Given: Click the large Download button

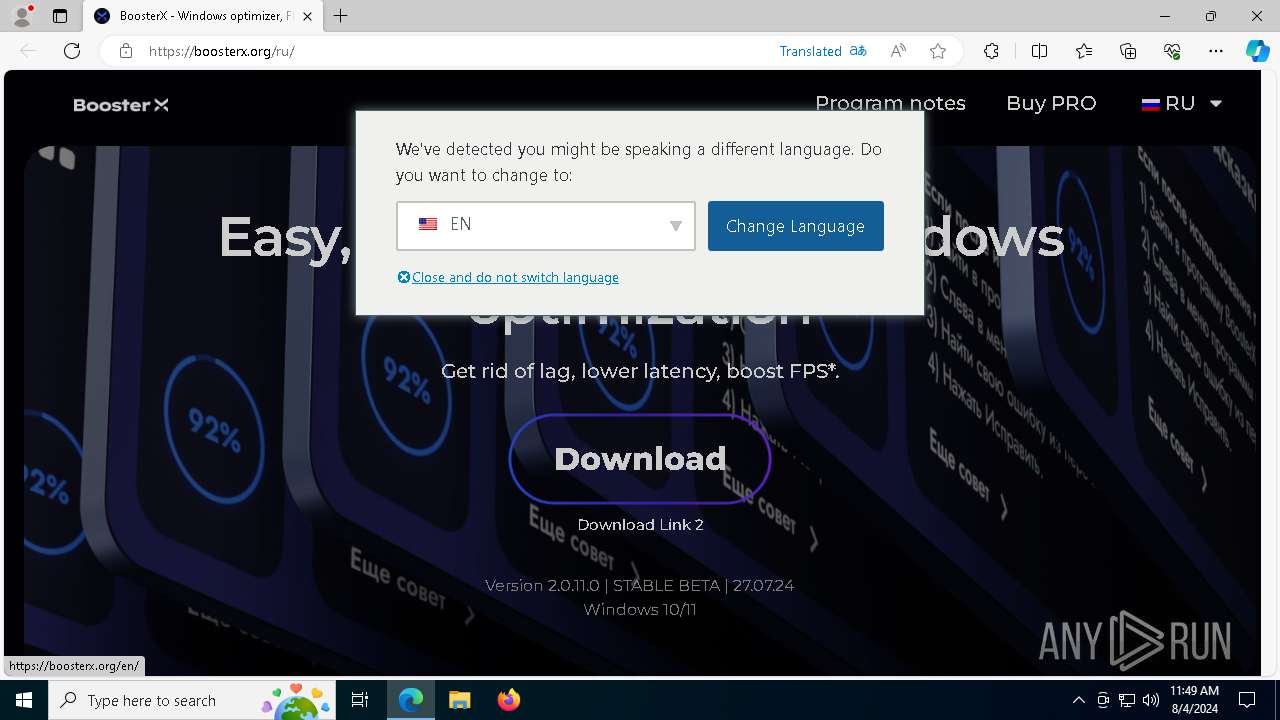Looking at the screenshot, I should point(640,459).
